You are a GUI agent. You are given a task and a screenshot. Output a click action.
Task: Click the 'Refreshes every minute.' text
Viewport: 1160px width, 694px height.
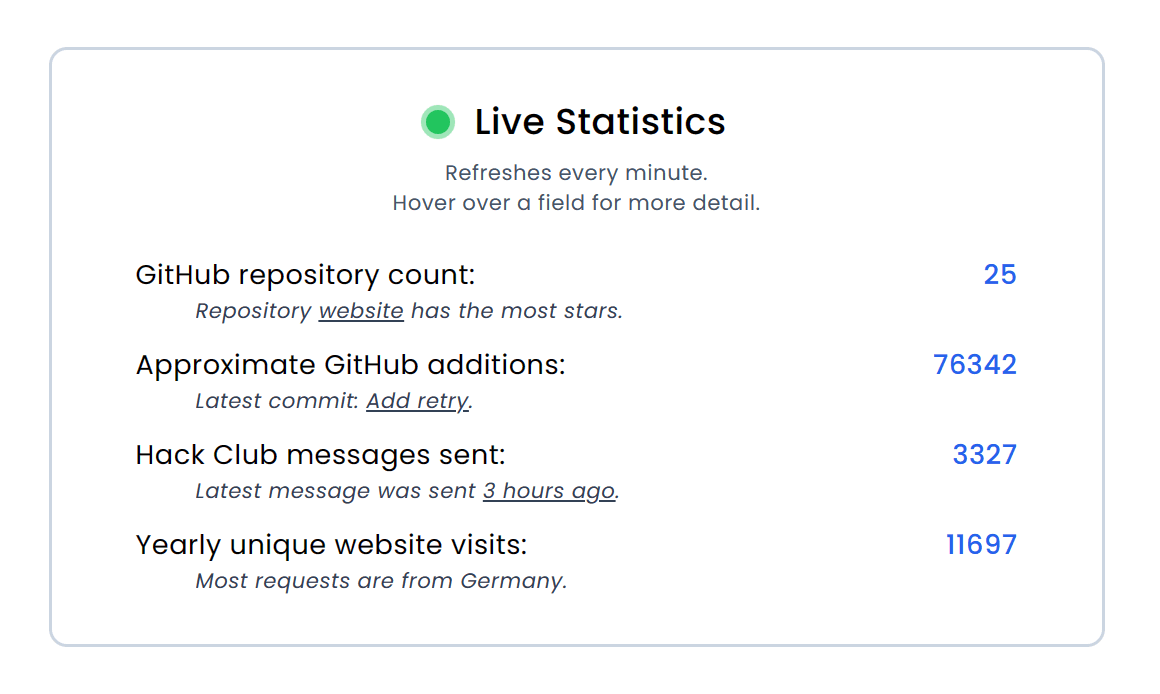[576, 173]
